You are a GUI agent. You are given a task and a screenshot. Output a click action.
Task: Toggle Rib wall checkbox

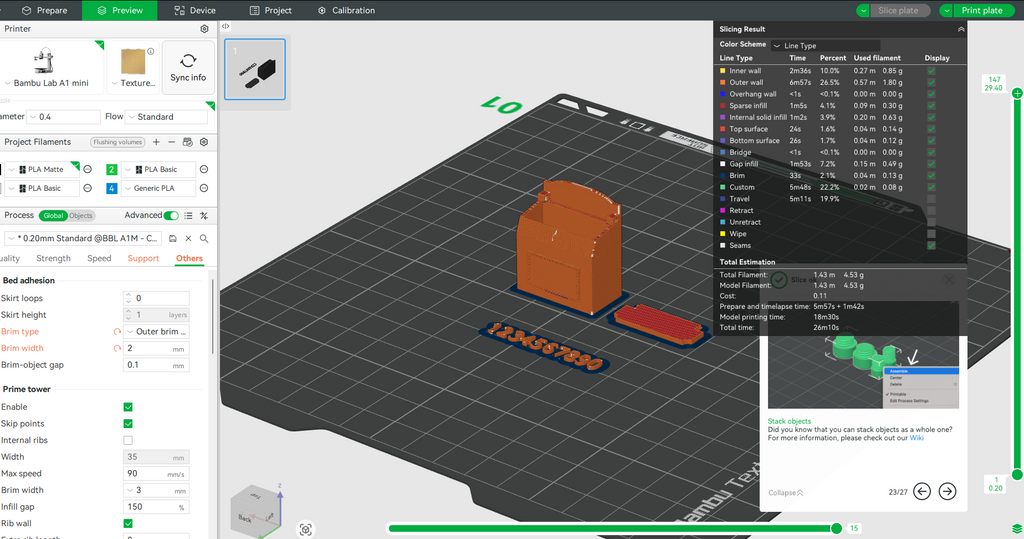tap(128, 523)
